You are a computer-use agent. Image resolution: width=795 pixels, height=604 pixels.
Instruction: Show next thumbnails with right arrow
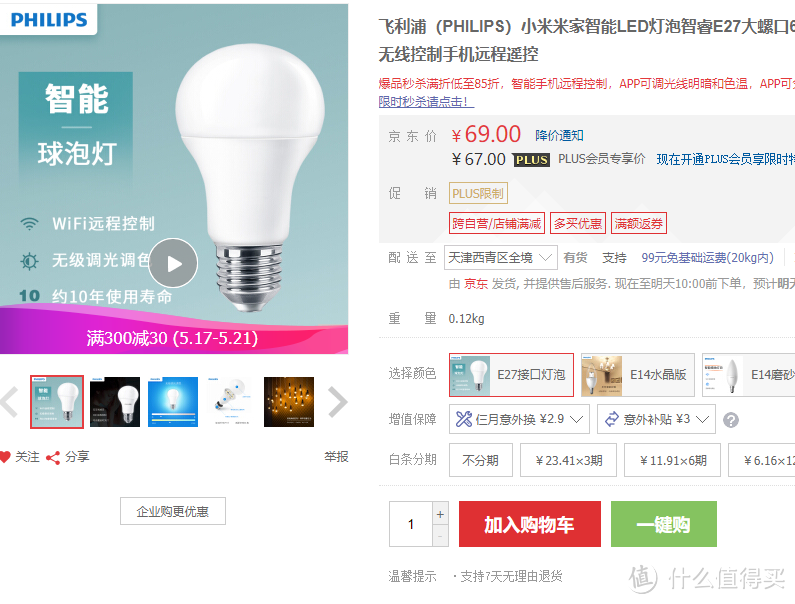[x=337, y=402]
